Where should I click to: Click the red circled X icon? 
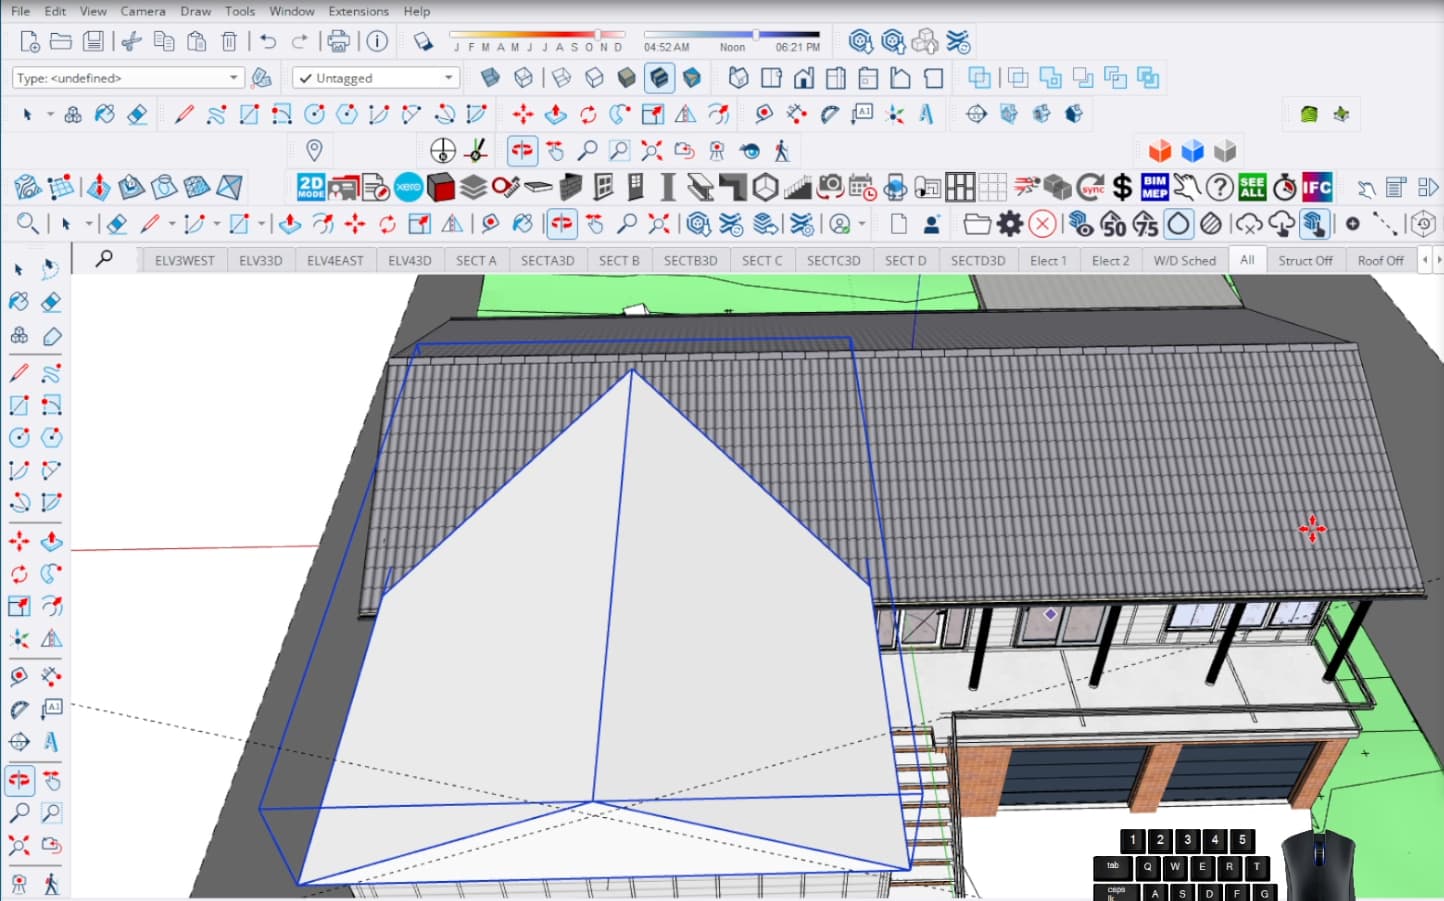pyautogui.click(x=1042, y=224)
